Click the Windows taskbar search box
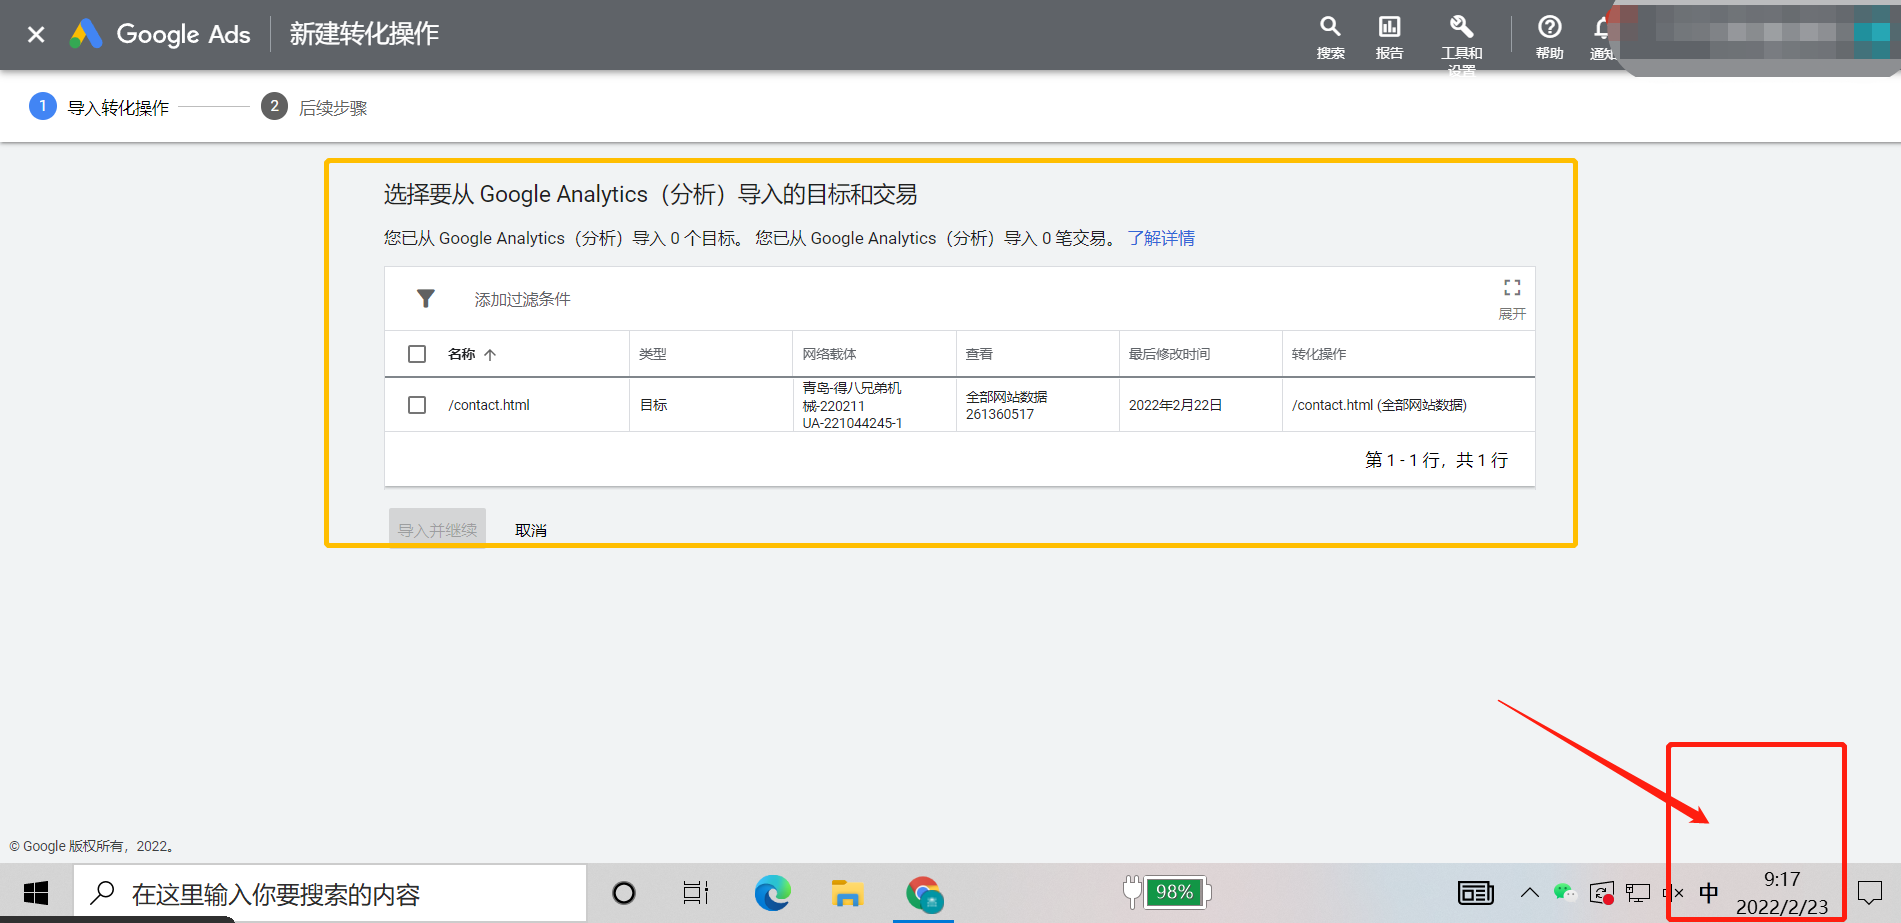Screen dimensions: 1901x923 [330, 893]
